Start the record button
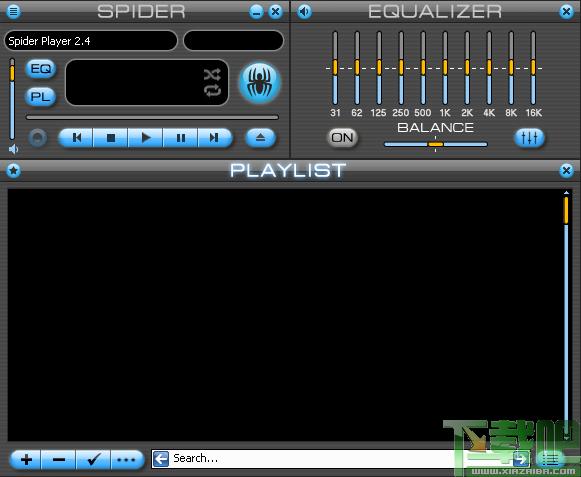 coord(38,138)
